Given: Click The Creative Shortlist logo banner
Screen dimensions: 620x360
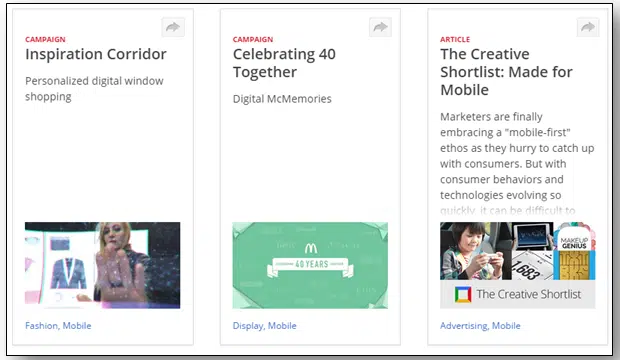Looking at the screenshot, I should coord(518,294).
